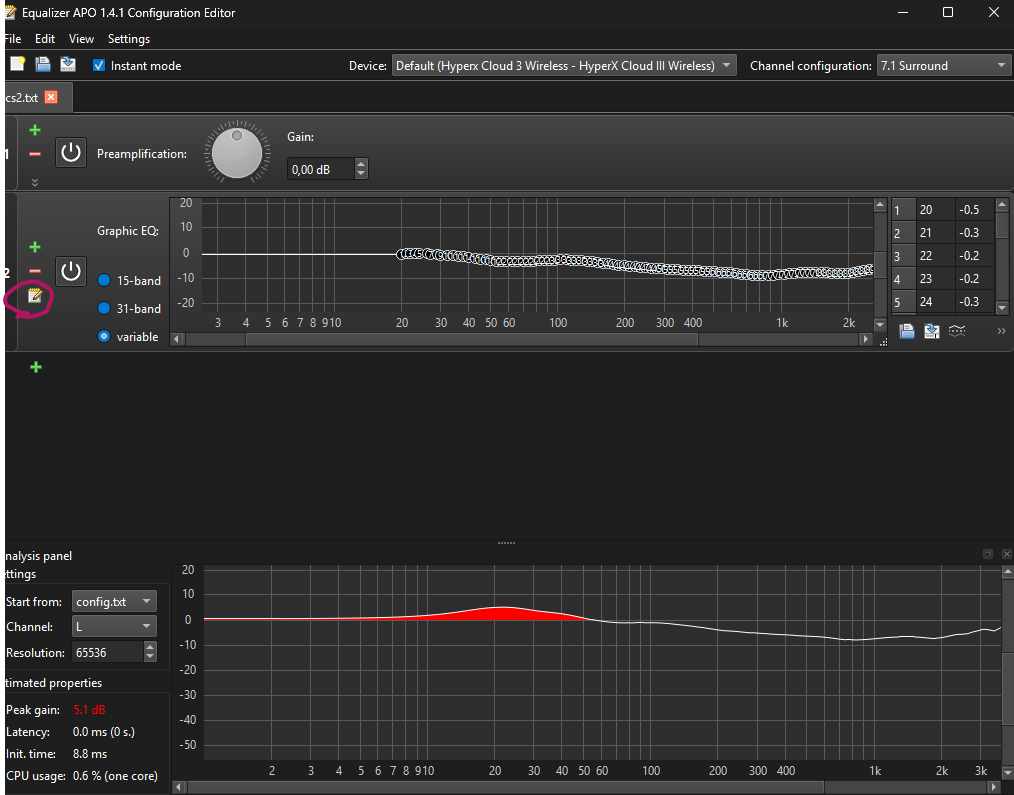Viewport: 1014px width, 795px height.
Task: Open the Channel L dropdown
Action: [x=114, y=627]
